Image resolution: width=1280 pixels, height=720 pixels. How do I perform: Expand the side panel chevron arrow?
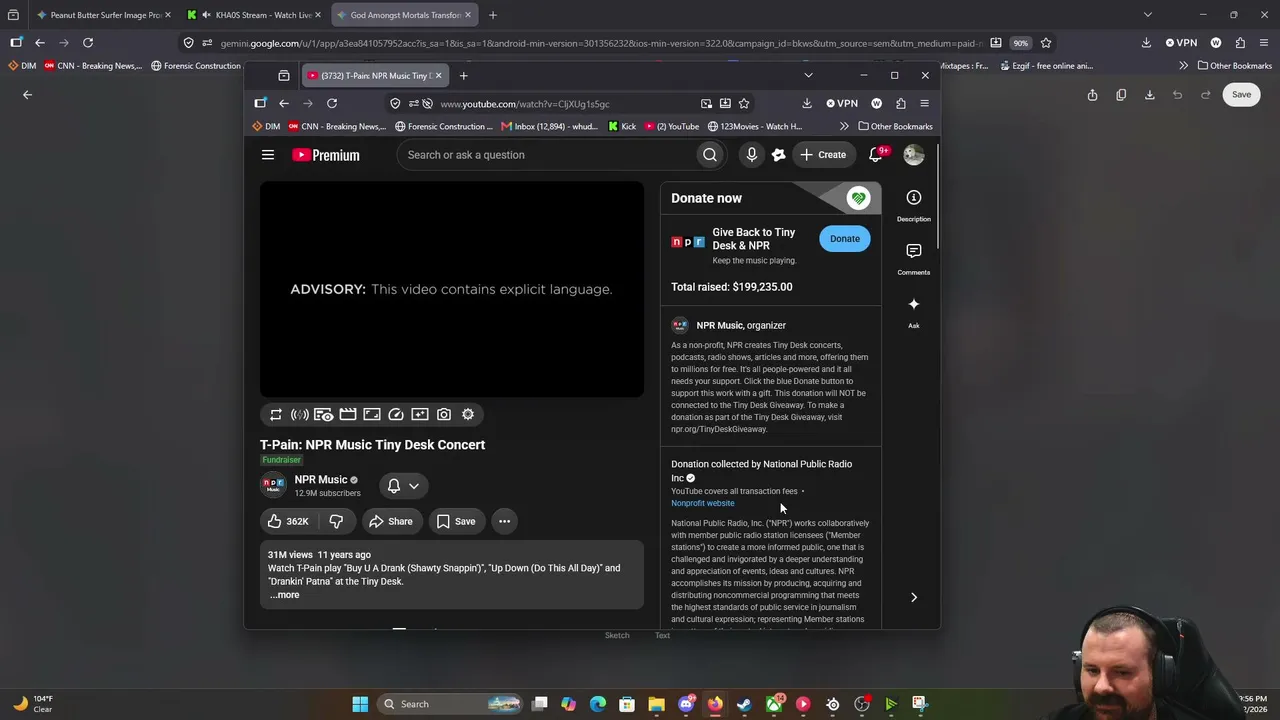[x=913, y=597]
